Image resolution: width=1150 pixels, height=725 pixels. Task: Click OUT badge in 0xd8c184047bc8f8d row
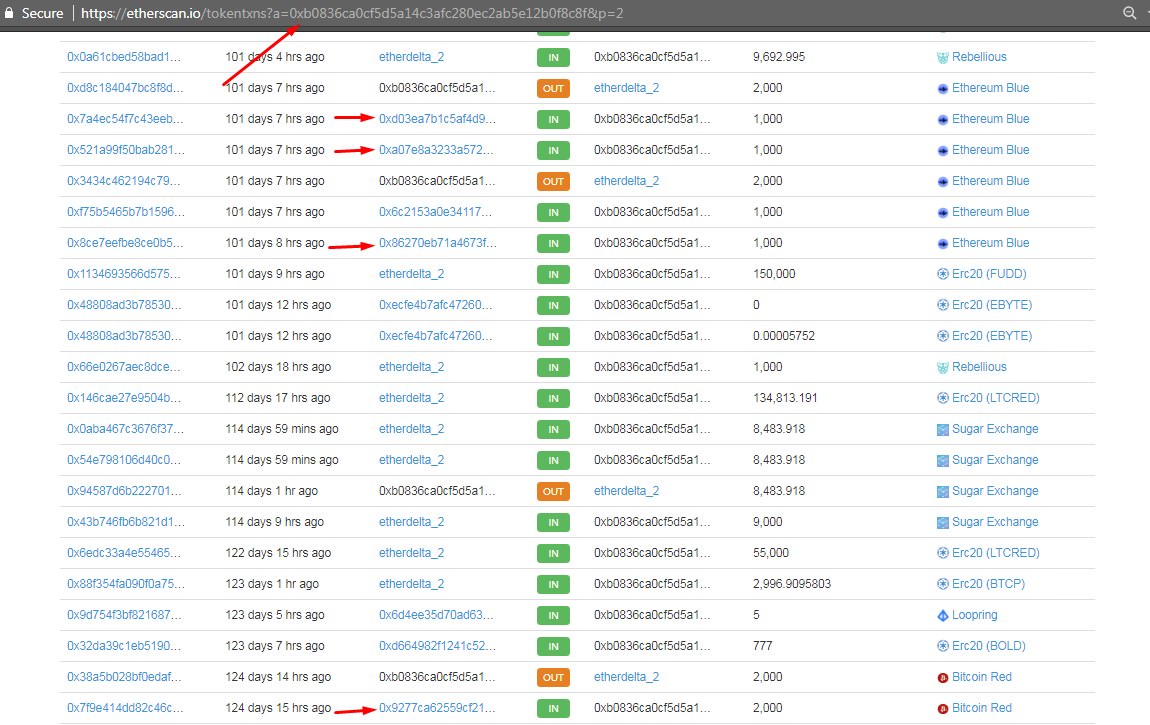pos(553,89)
